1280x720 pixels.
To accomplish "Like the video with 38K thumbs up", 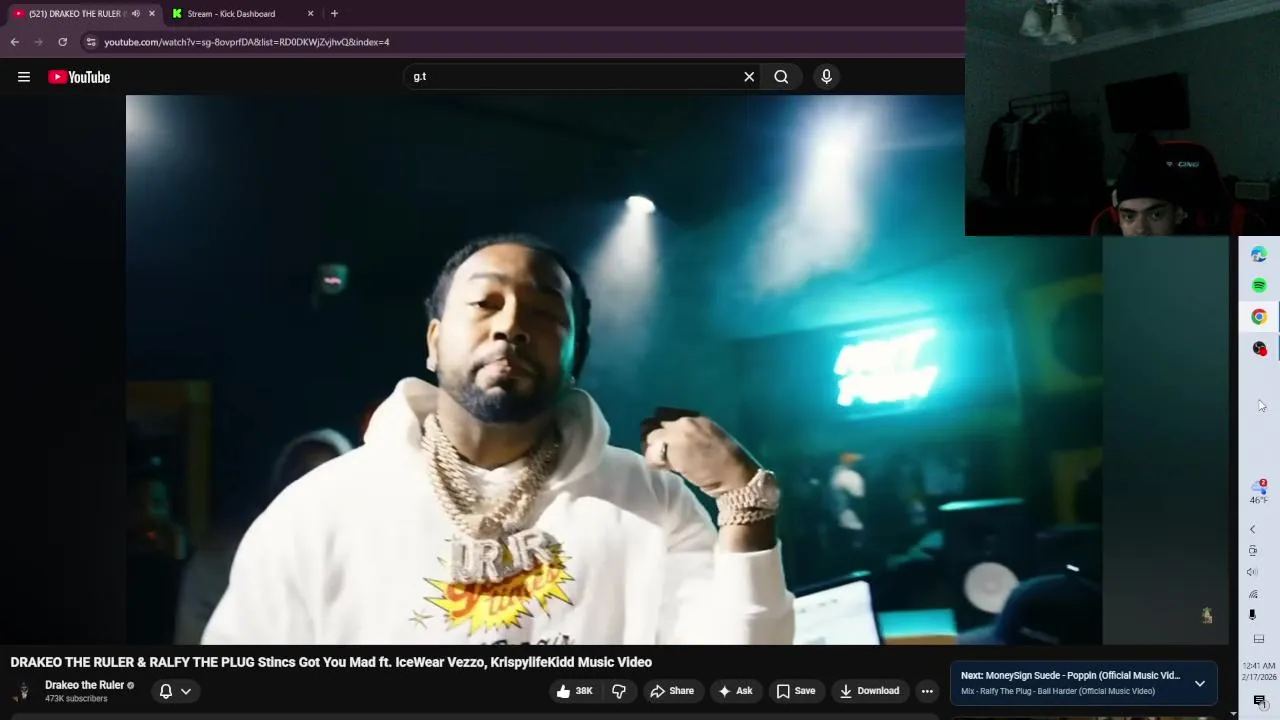I will (x=574, y=691).
